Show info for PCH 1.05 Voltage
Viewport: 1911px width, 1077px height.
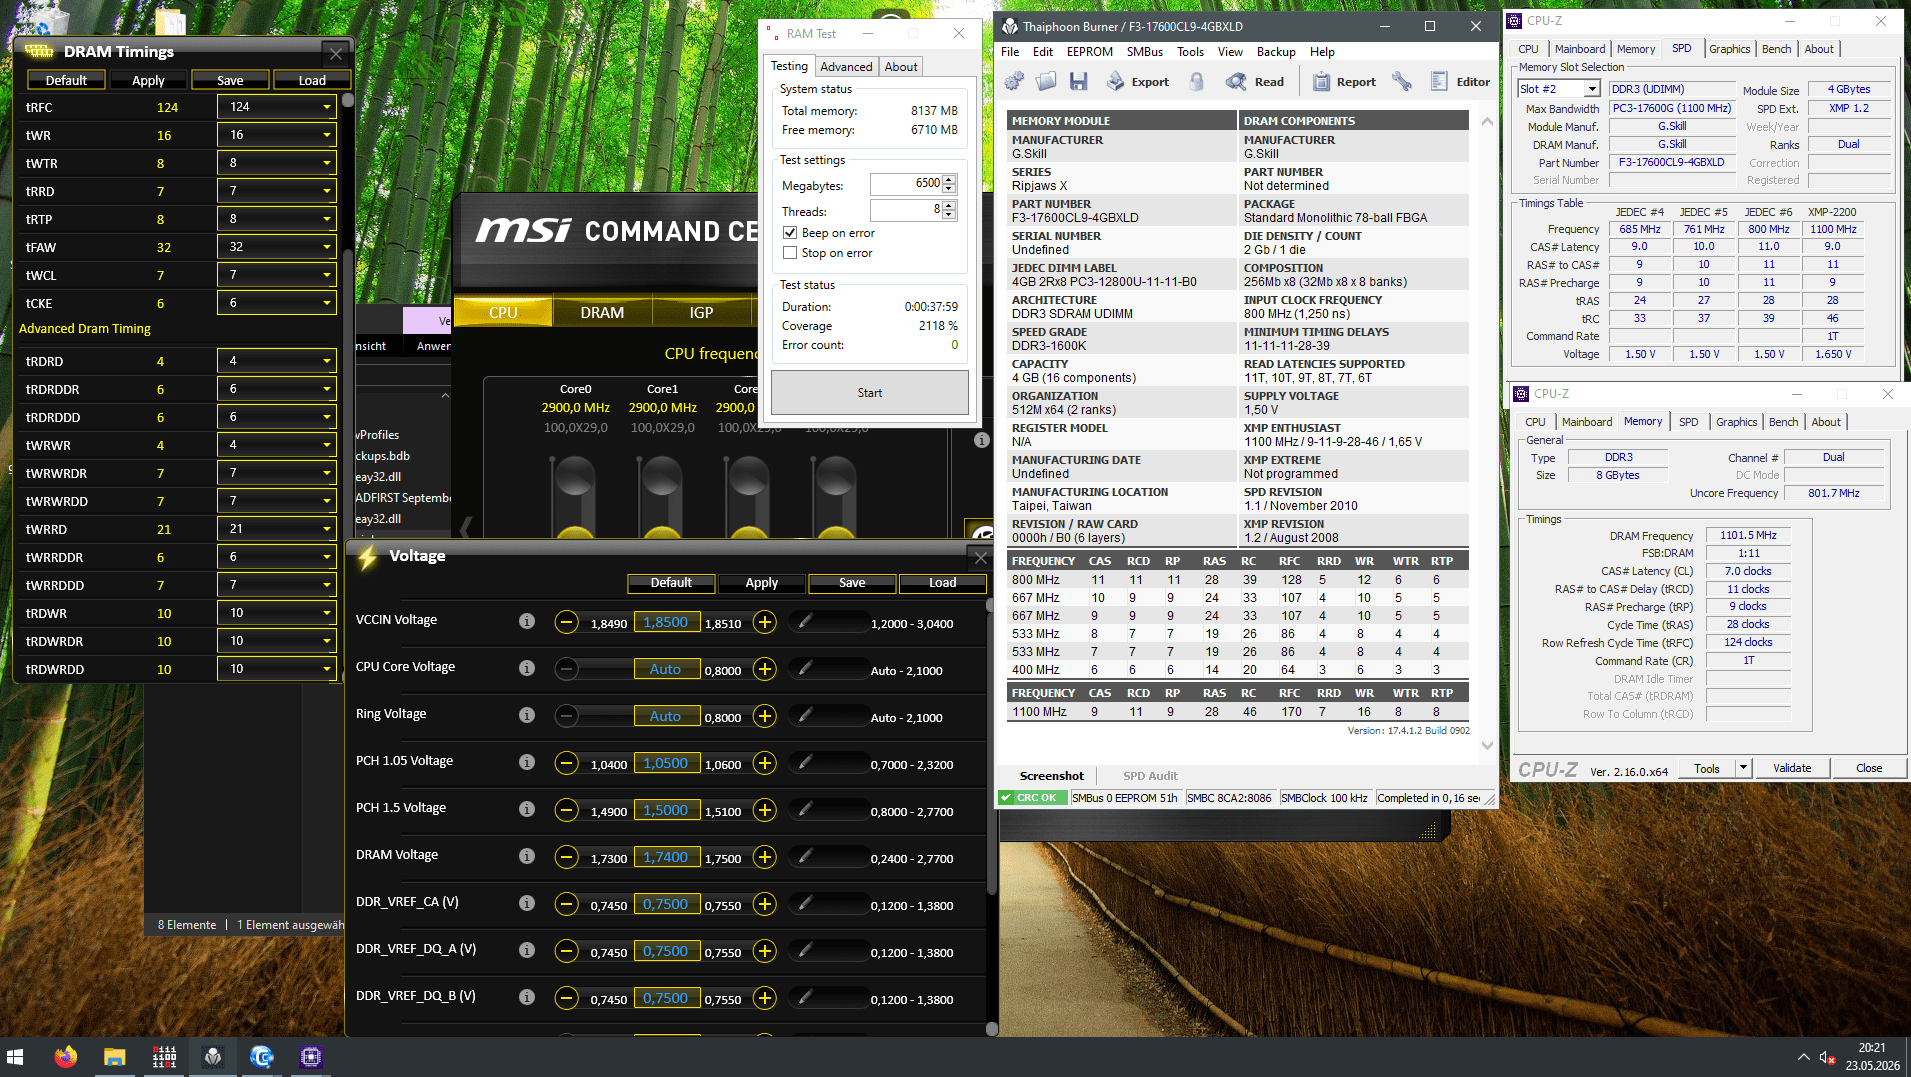coord(527,762)
